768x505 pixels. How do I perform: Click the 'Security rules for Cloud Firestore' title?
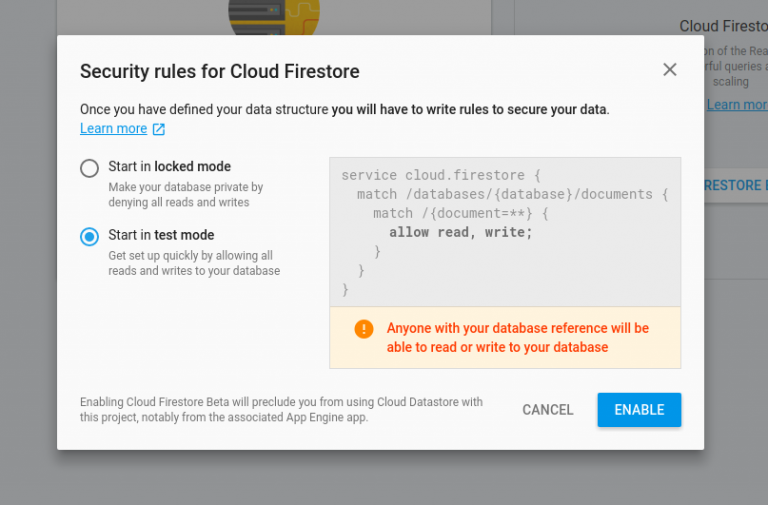click(219, 71)
